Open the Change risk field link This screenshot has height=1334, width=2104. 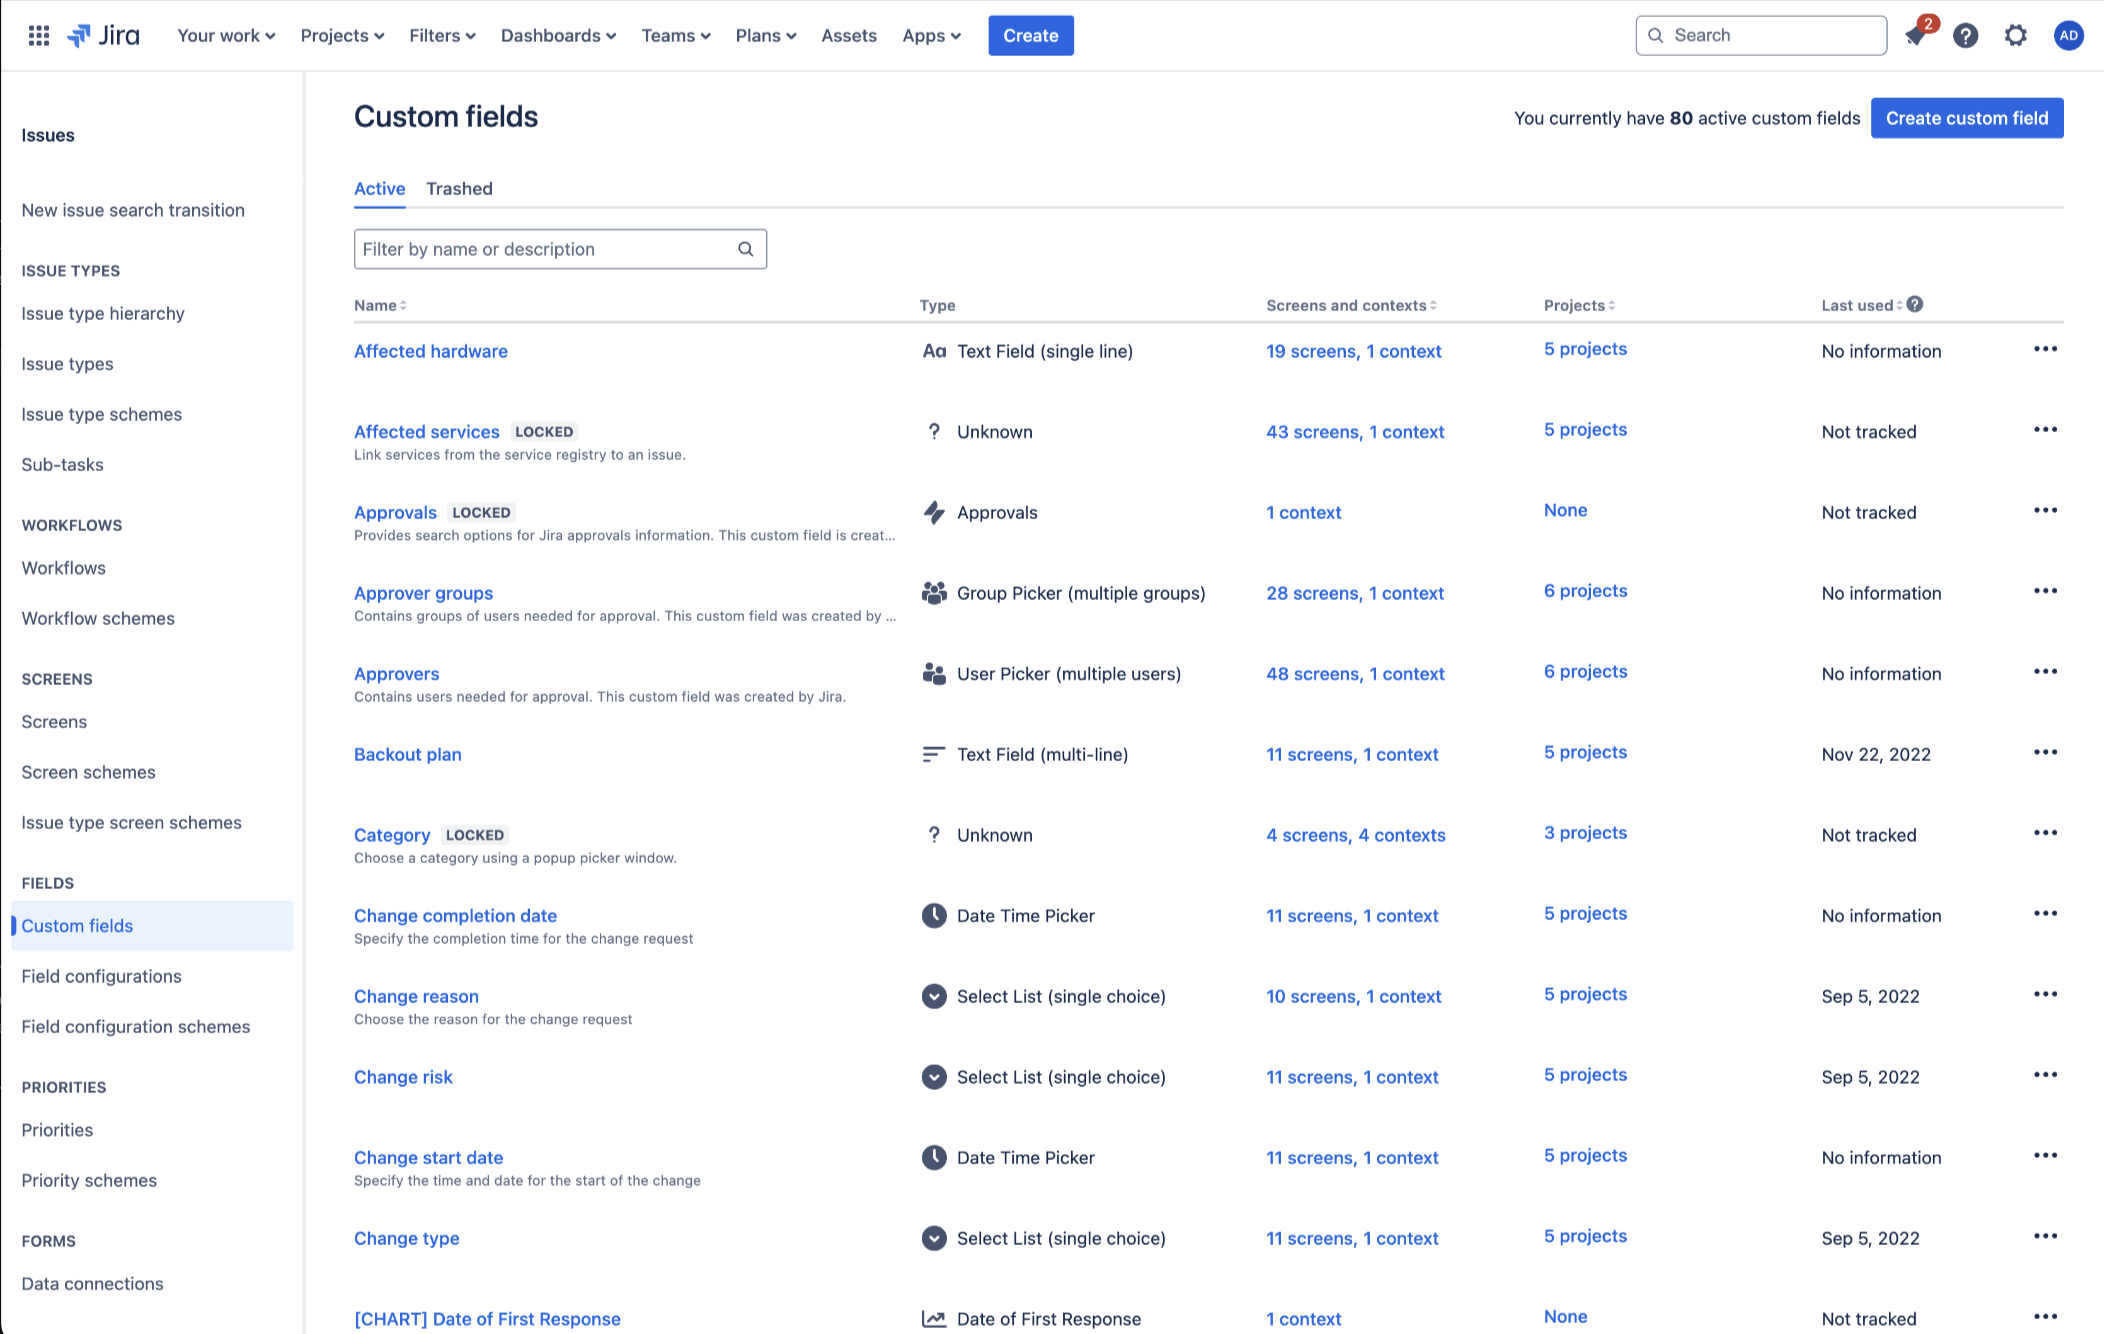(403, 1077)
